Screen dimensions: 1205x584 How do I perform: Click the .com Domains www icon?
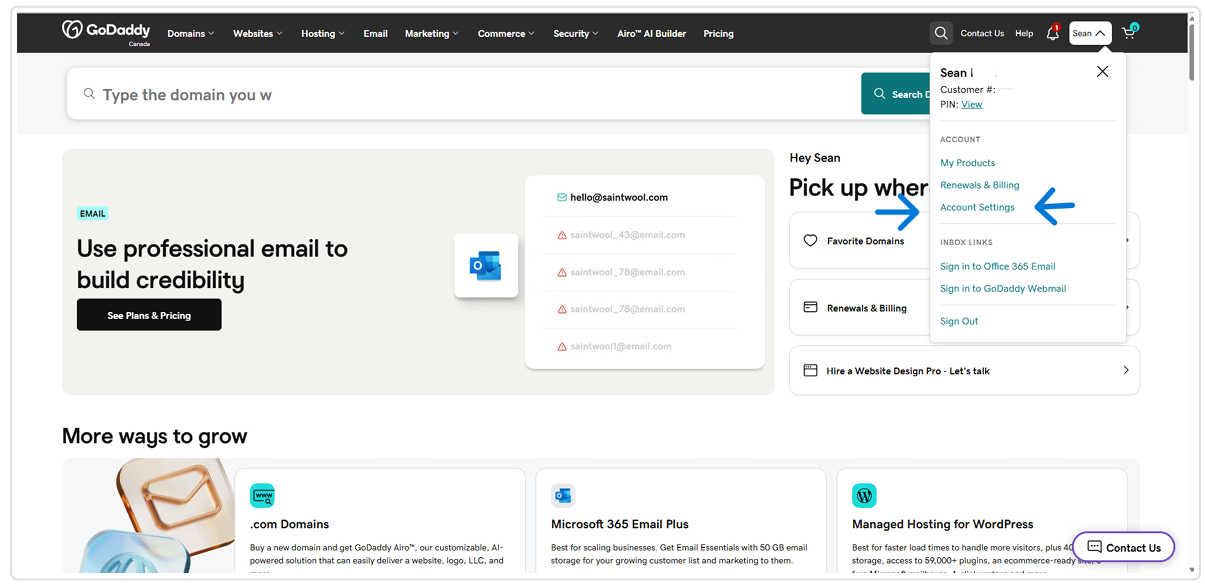click(262, 495)
